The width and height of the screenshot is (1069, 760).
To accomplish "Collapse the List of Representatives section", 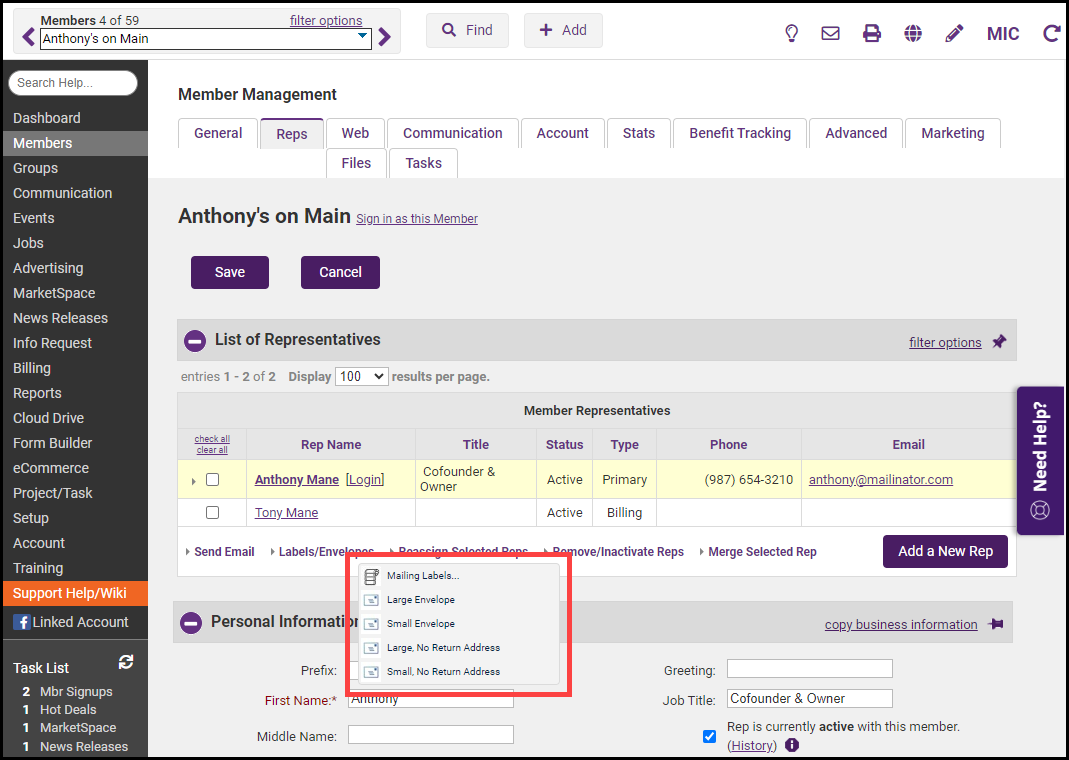I will coord(195,341).
